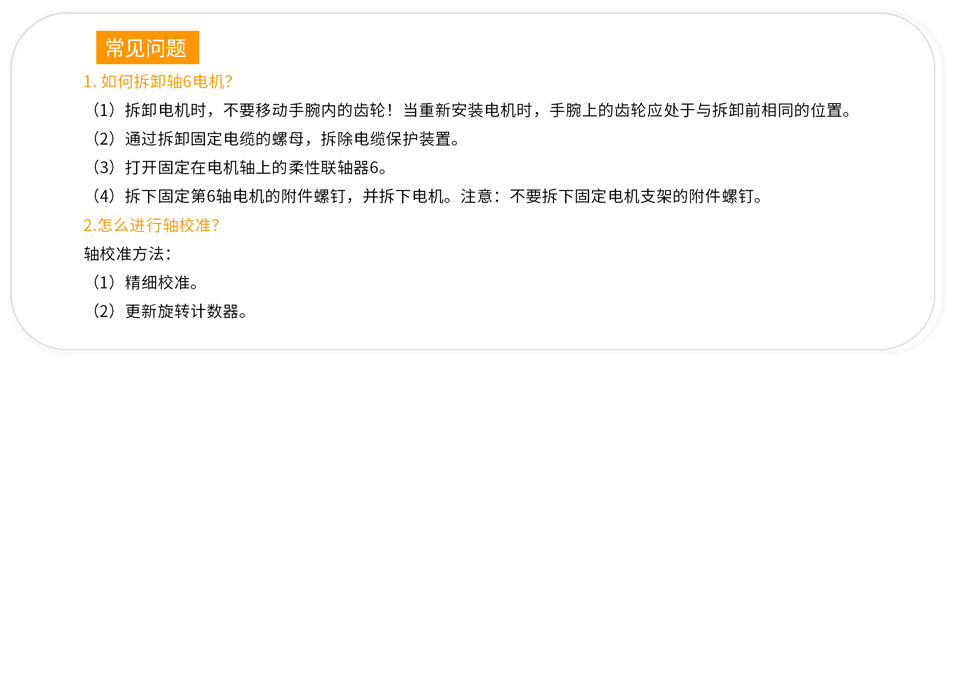Select the question 如何拆卸轴6电机?
960x679 pixels.
pyautogui.click(x=167, y=81)
